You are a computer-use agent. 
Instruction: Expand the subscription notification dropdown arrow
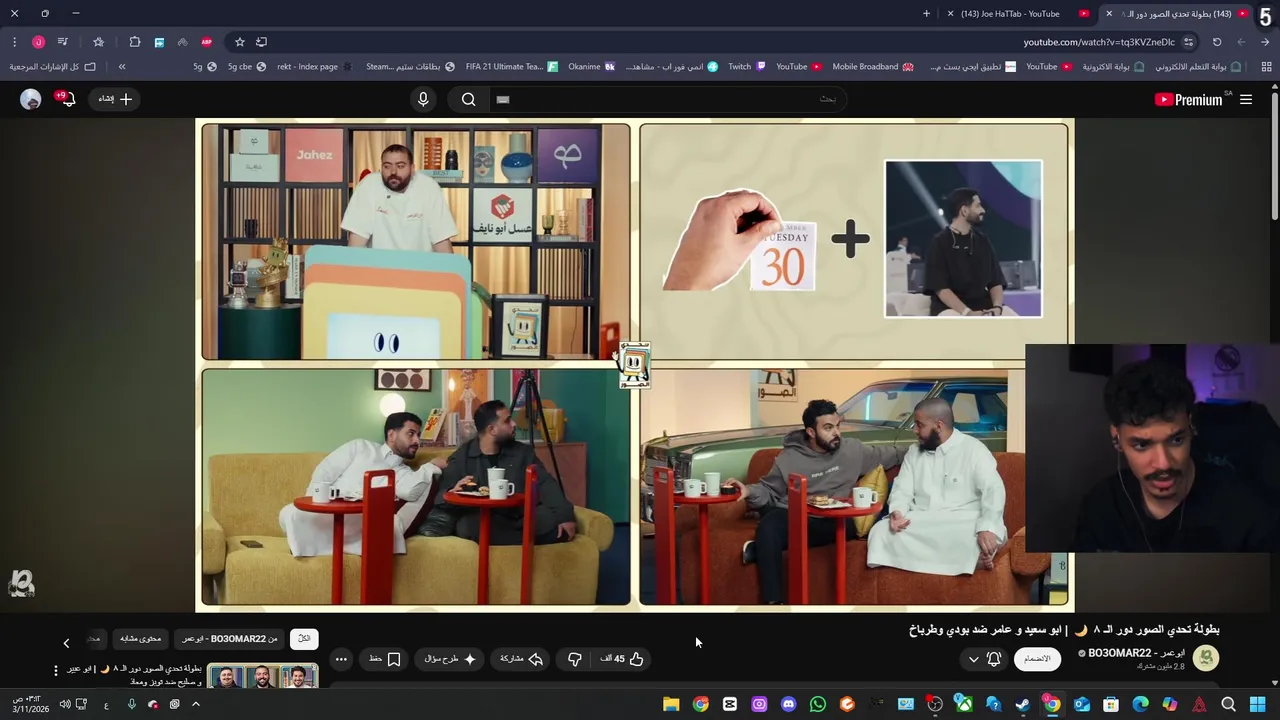pos(973,659)
